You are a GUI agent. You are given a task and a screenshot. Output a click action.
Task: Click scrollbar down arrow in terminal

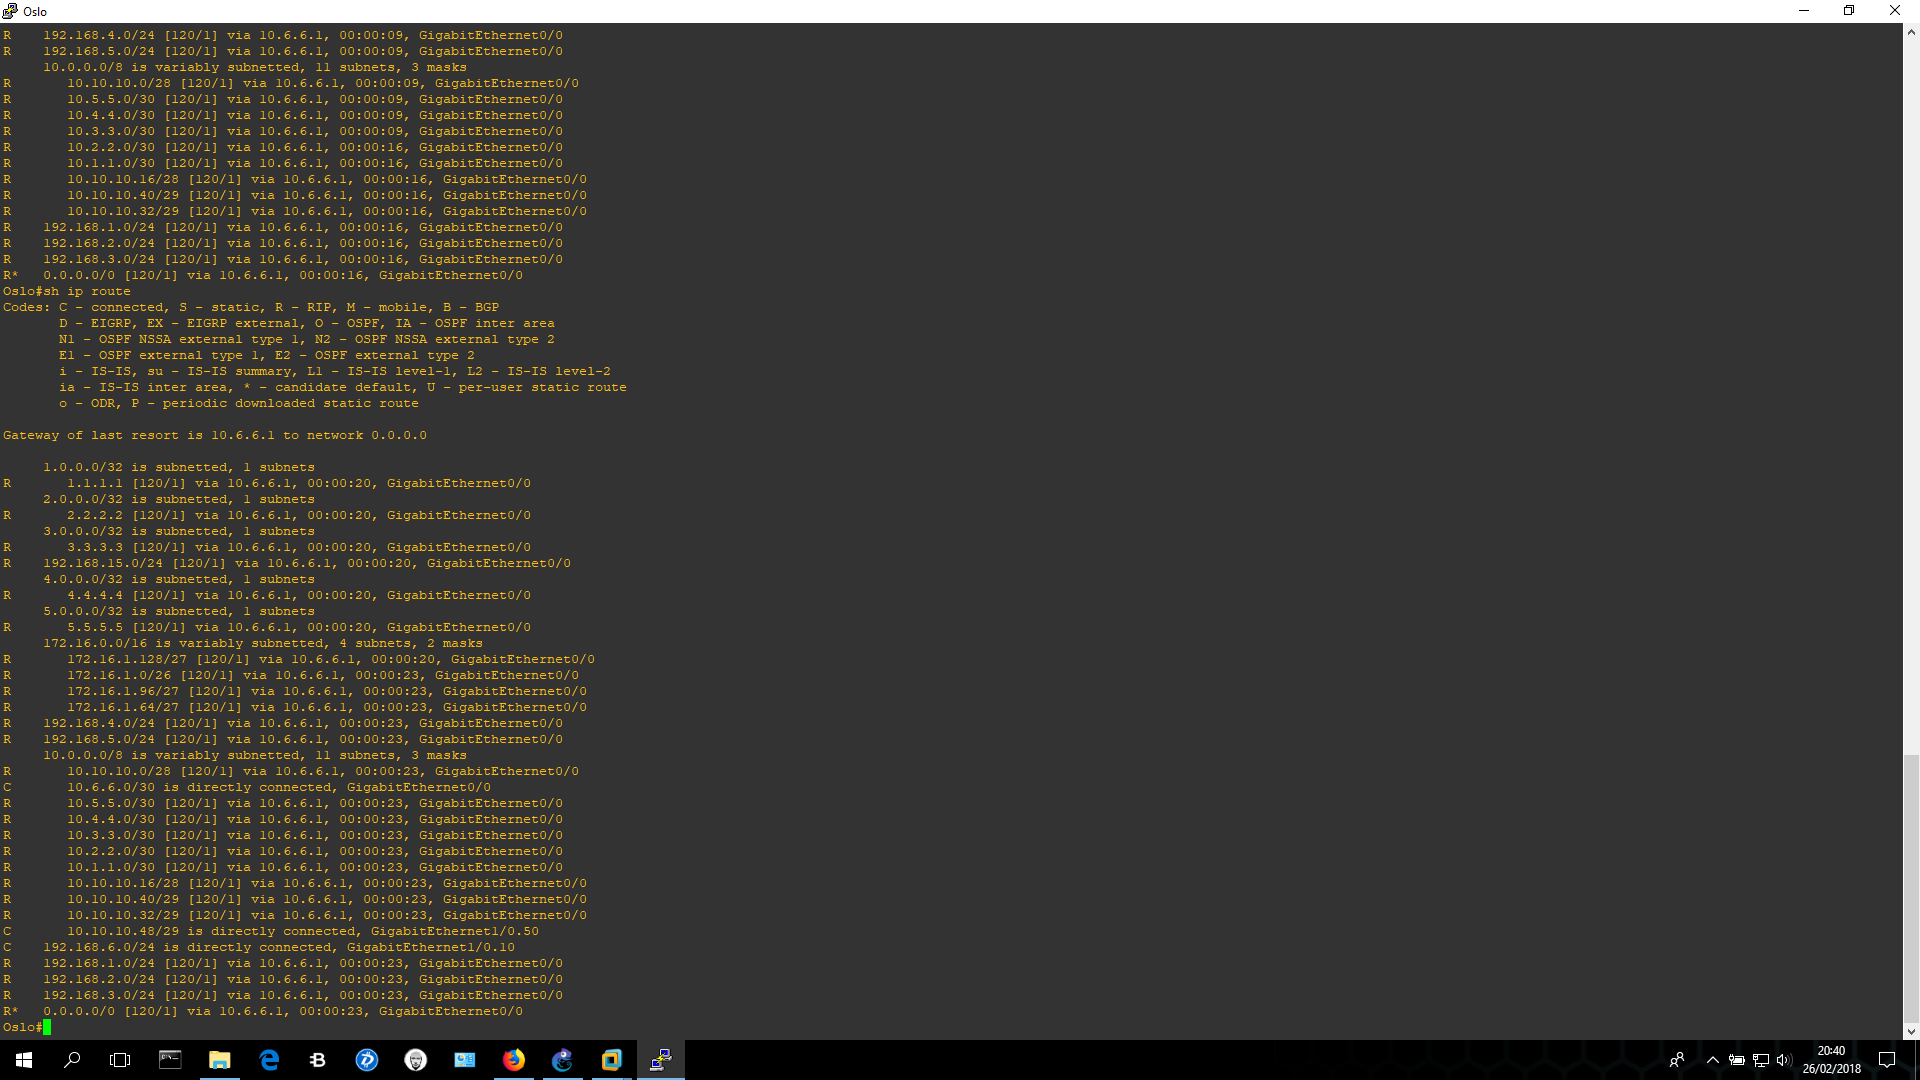pyautogui.click(x=1911, y=1031)
